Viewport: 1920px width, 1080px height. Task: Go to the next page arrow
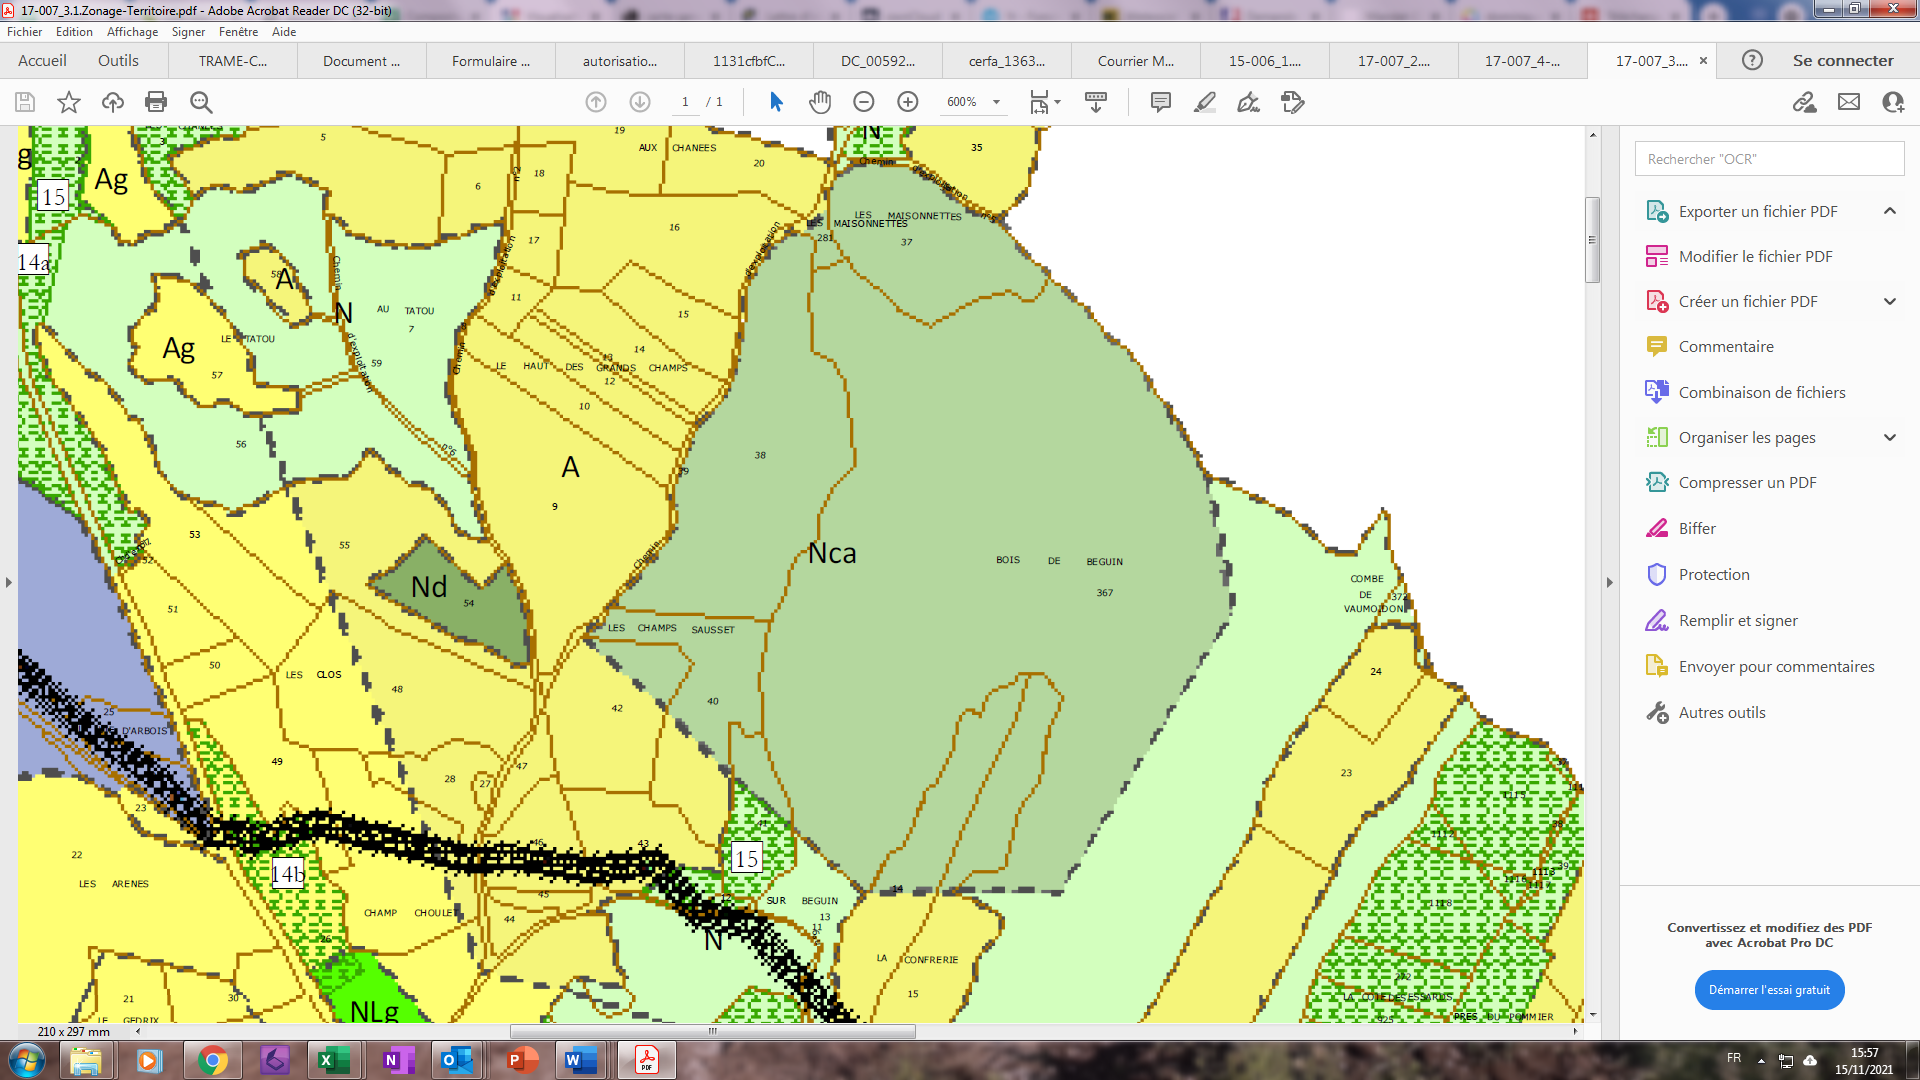(x=640, y=102)
